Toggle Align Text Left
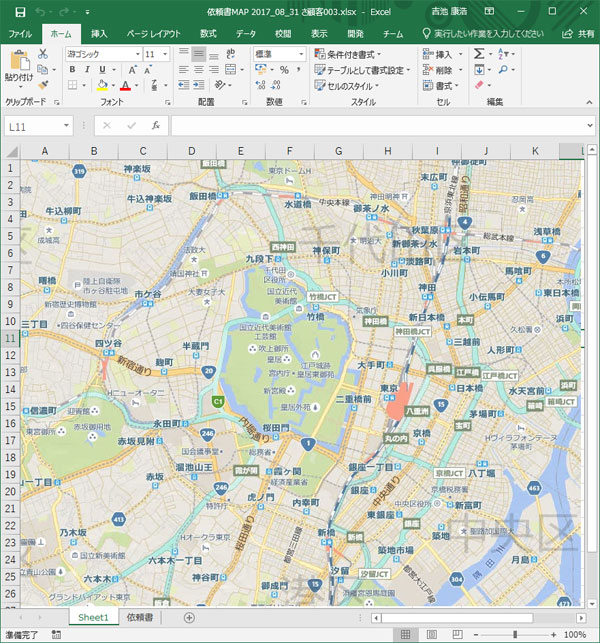The height and width of the screenshot is (643, 600). tap(184, 70)
